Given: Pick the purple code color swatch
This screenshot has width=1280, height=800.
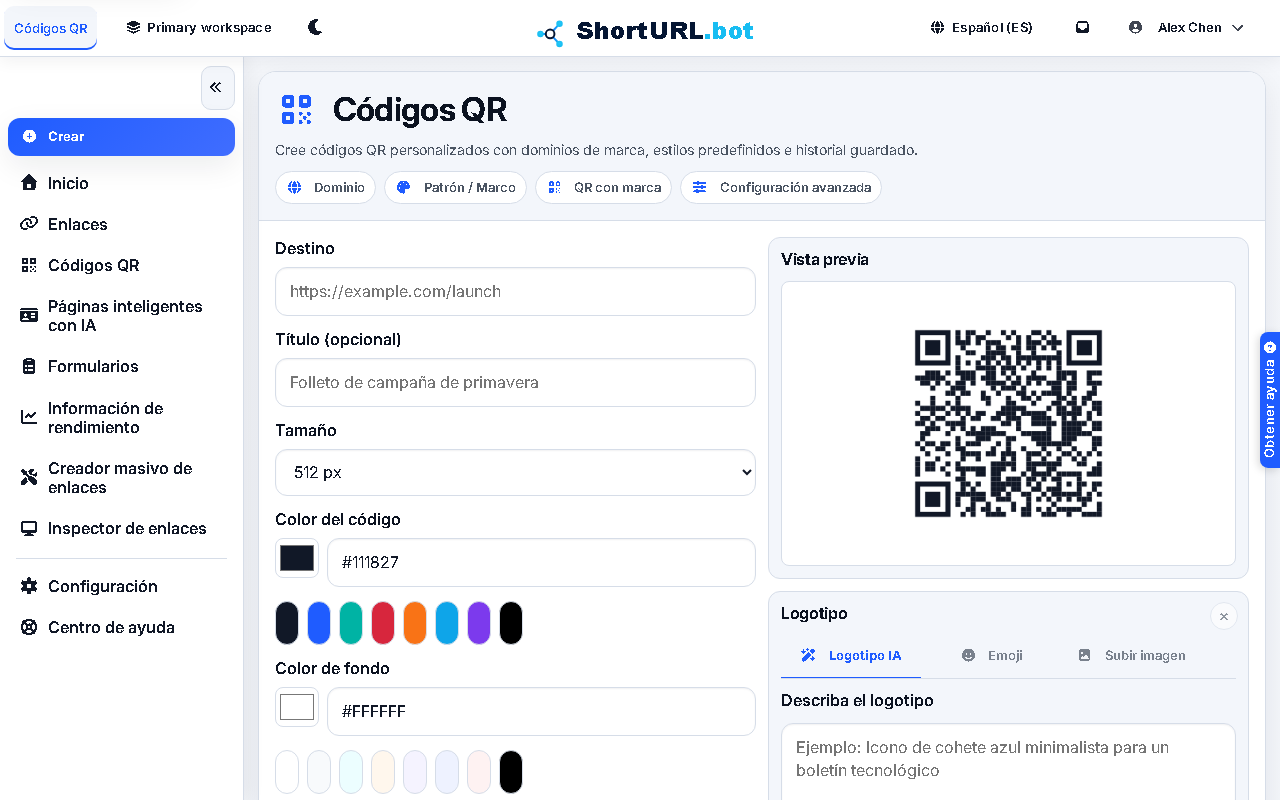Looking at the screenshot, I should [x=479, y=623].
